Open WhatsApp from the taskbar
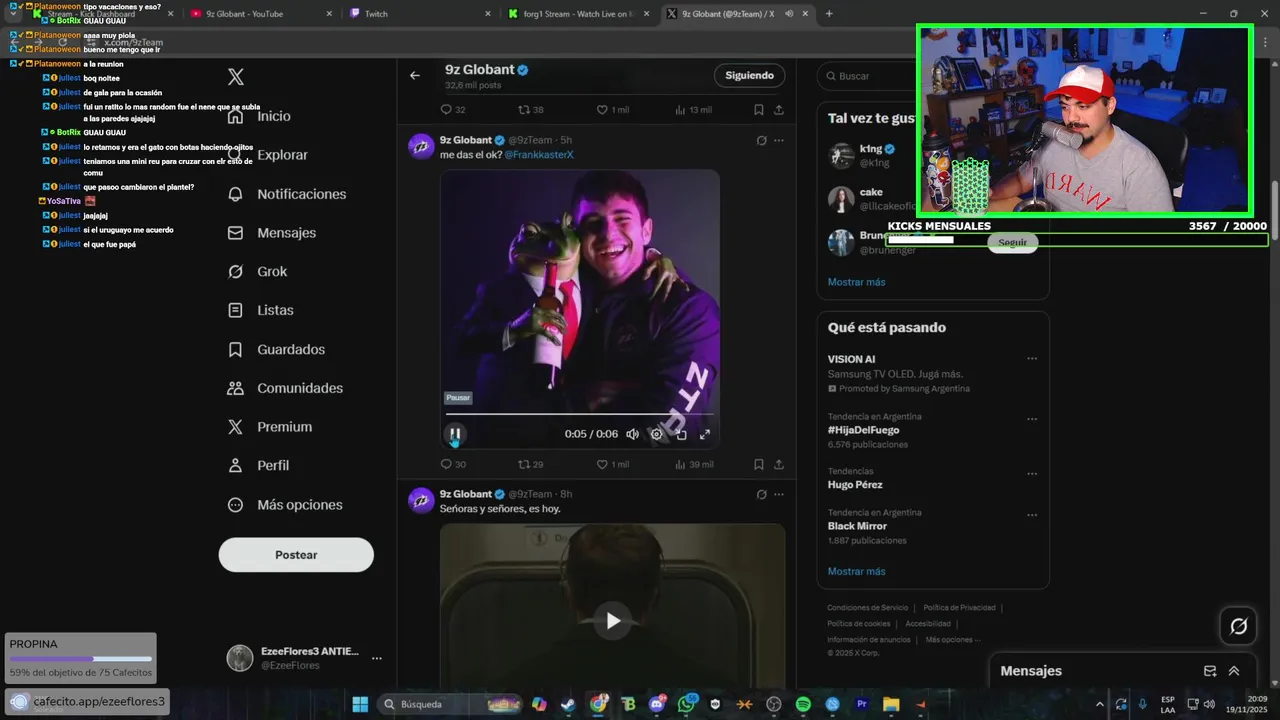Image resolution: width=1280 pixels, height=720 pixels. 686,704
